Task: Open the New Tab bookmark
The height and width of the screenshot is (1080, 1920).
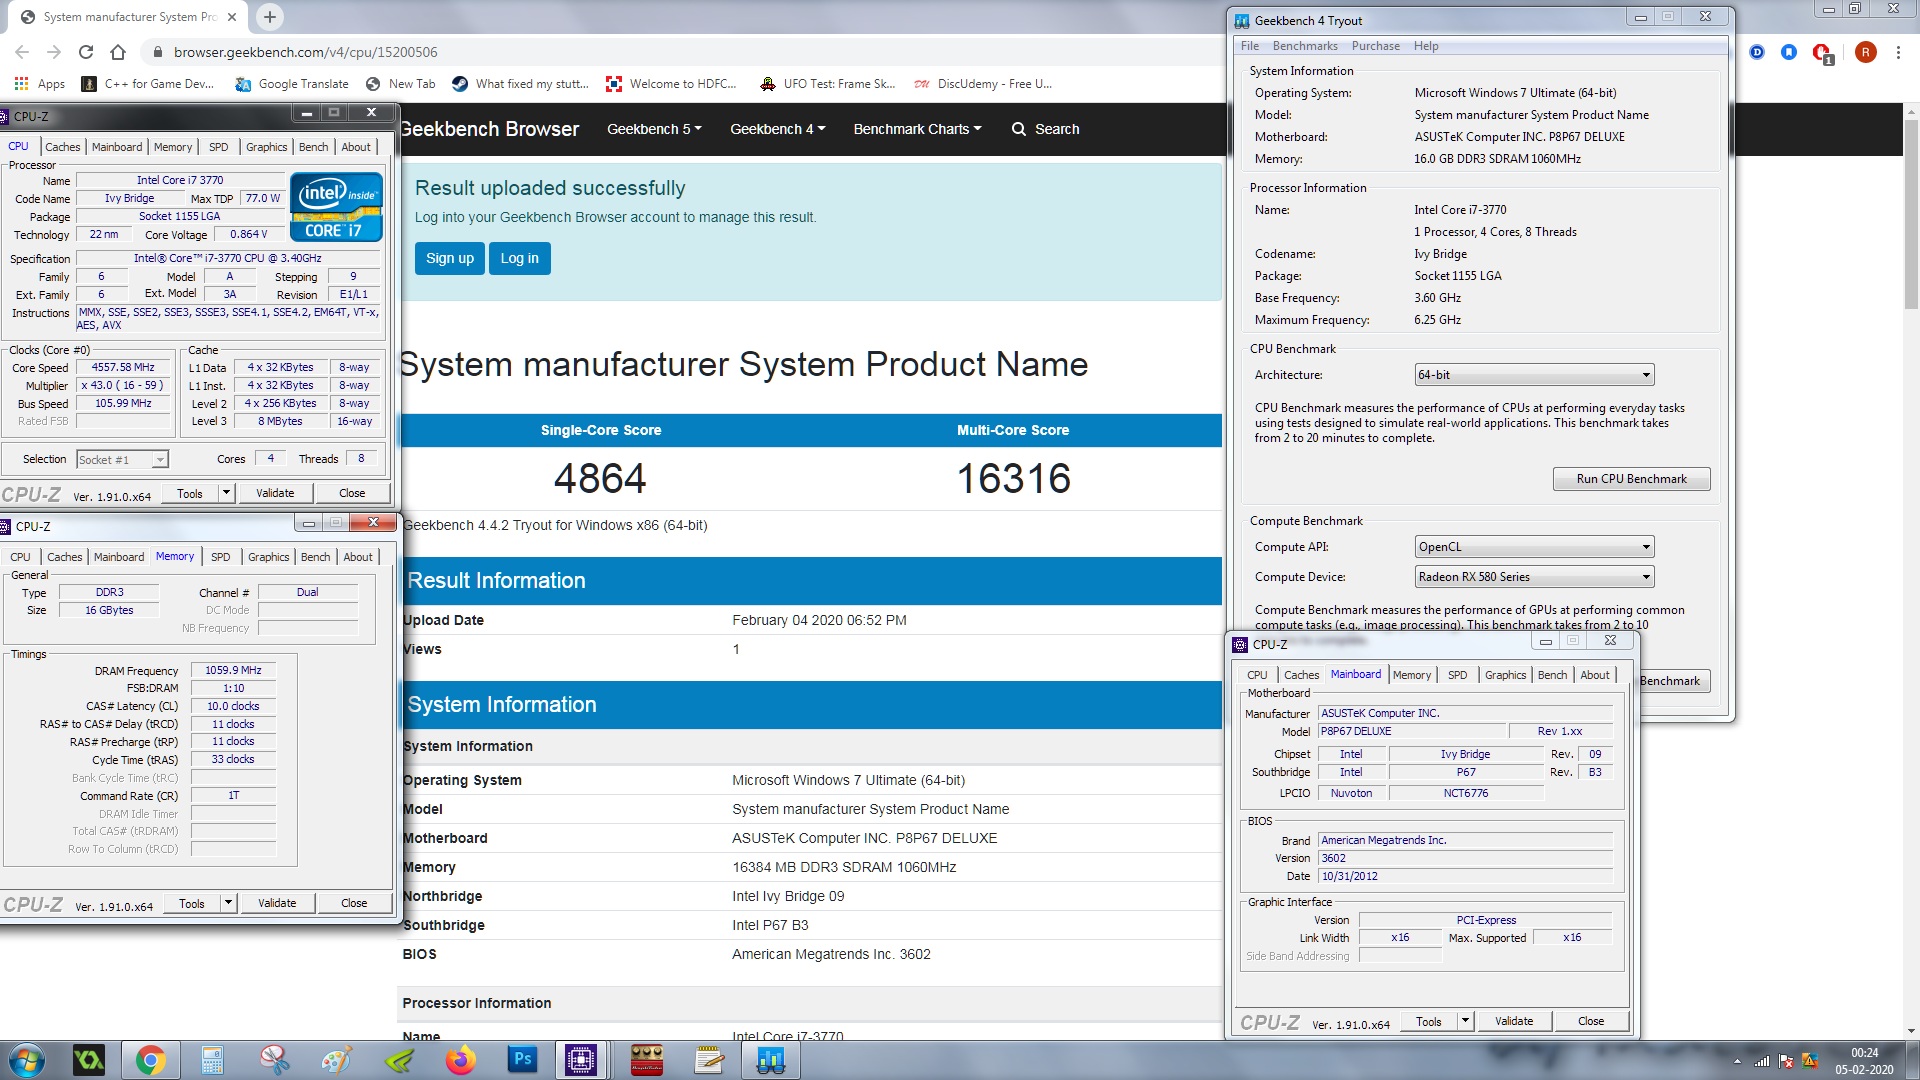Action: (x=401, y=84)
